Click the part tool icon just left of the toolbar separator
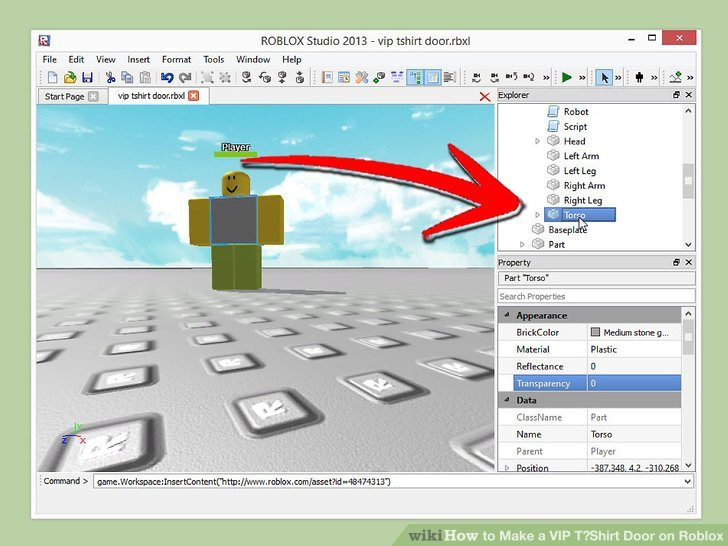This screenshot has height=546, width=728. click(299, 77)
